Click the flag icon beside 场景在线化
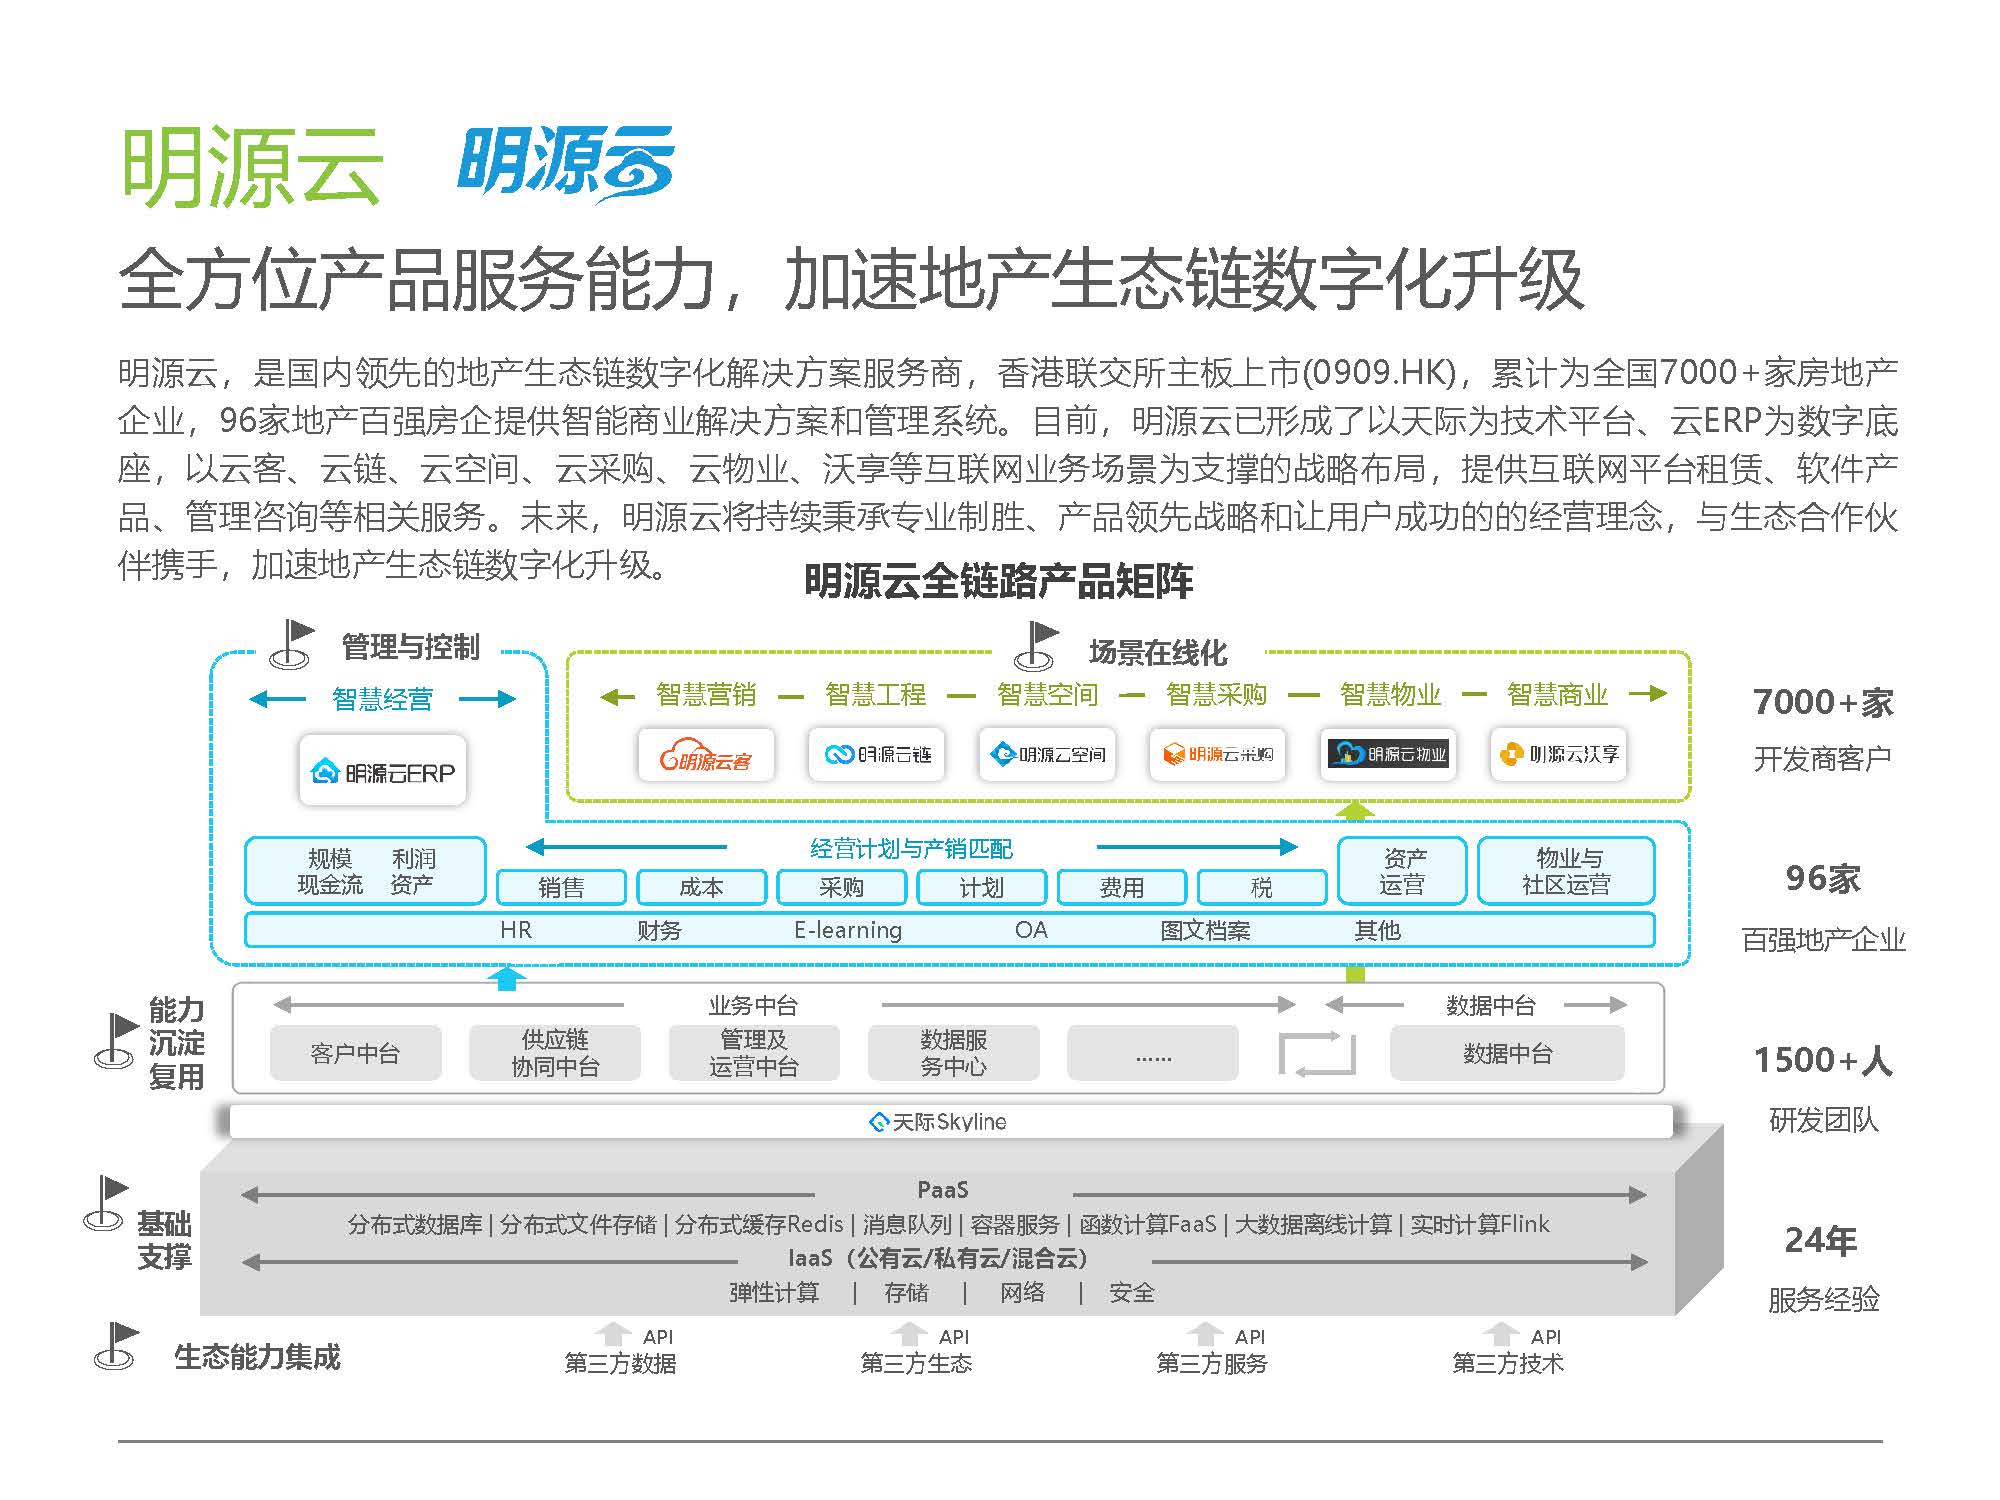Screen dimensions: 2000x1500 1036,646
